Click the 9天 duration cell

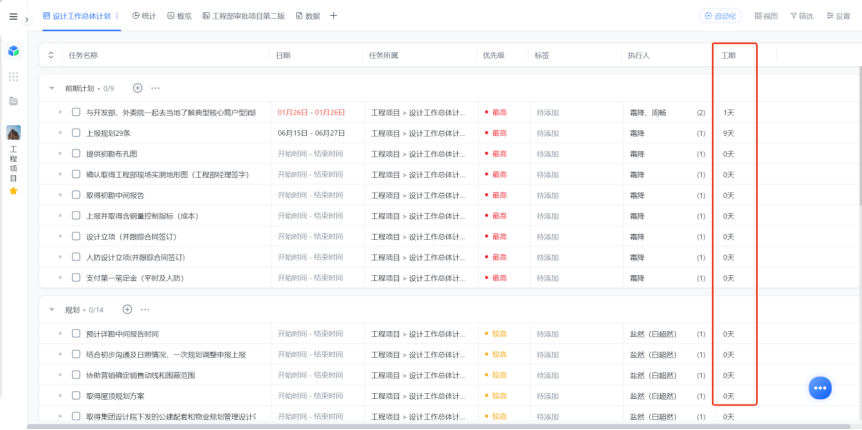click(728, 133)
